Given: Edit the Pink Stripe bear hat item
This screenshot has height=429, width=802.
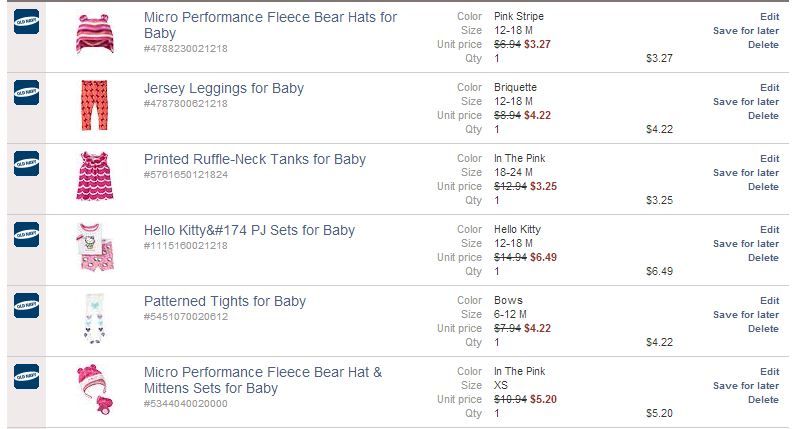Looking at the screenshot, I should point(769,17).
